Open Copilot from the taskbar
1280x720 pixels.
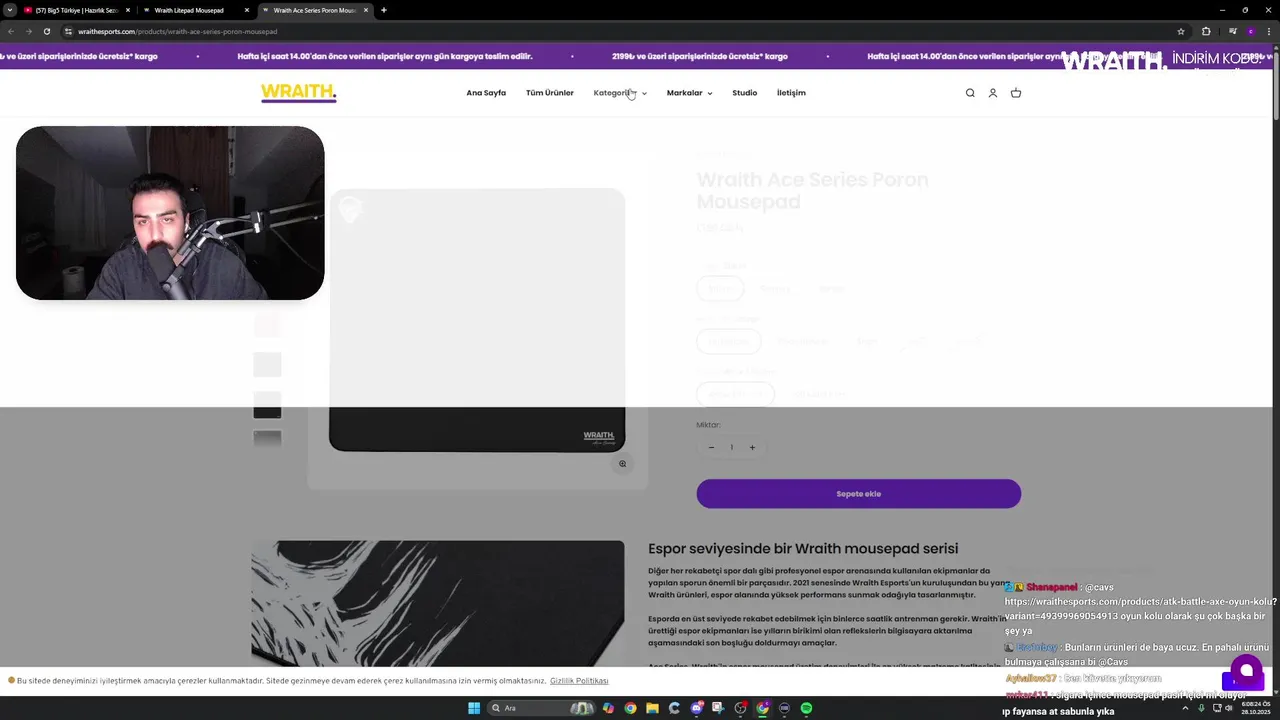tap(608, 708)
